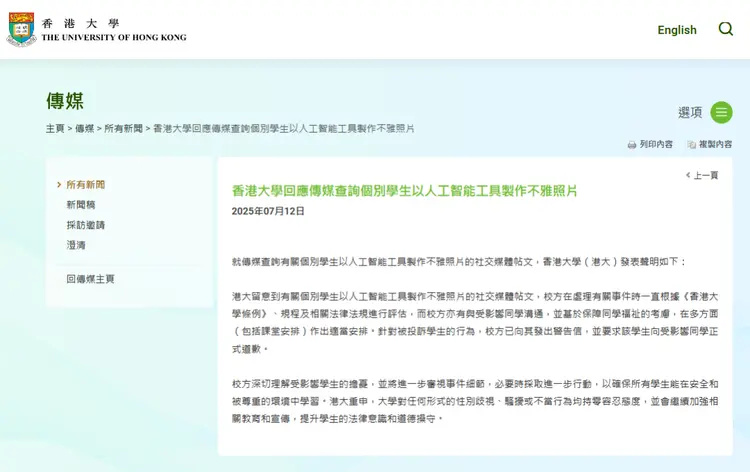Open 傳媒 in the breadcrumb
The height and width of the screenshot is (472, 750).
pos(85,129)
